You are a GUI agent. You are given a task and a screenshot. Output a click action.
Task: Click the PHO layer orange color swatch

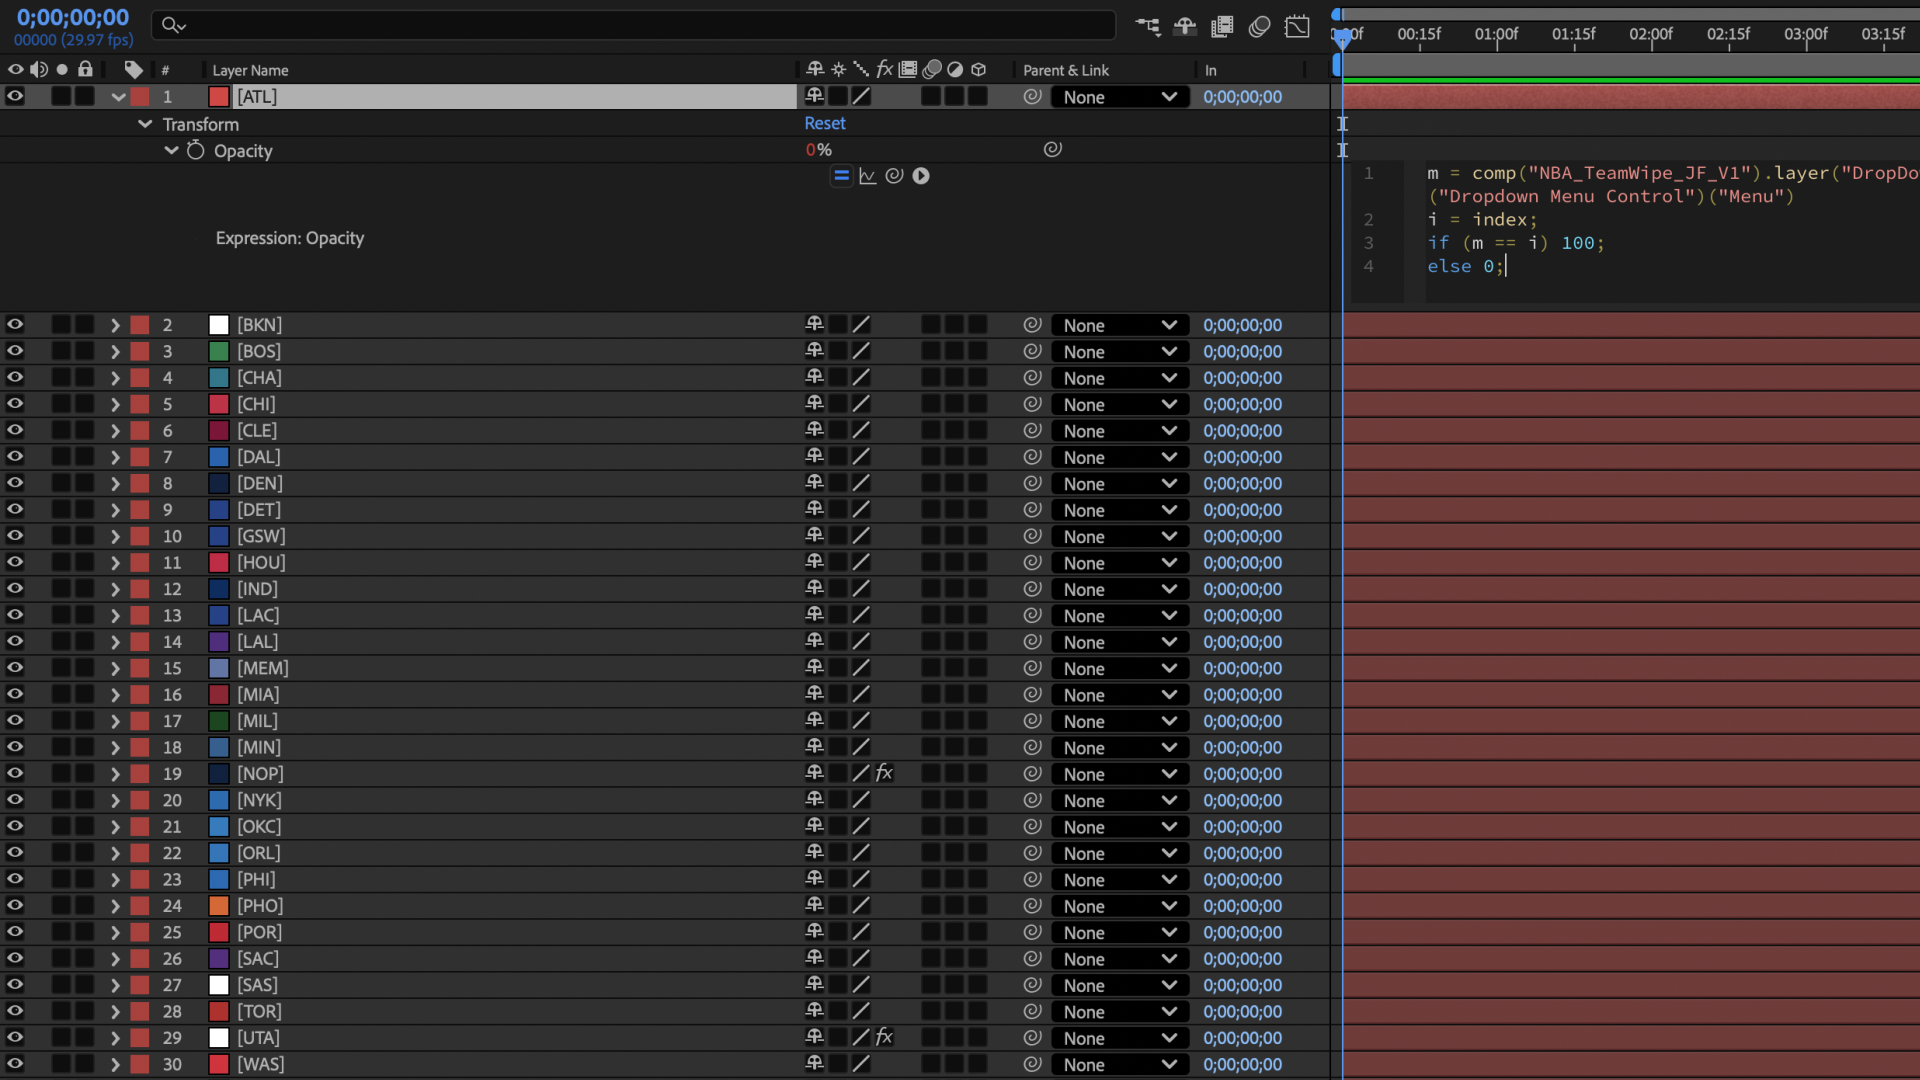point(218,906)
